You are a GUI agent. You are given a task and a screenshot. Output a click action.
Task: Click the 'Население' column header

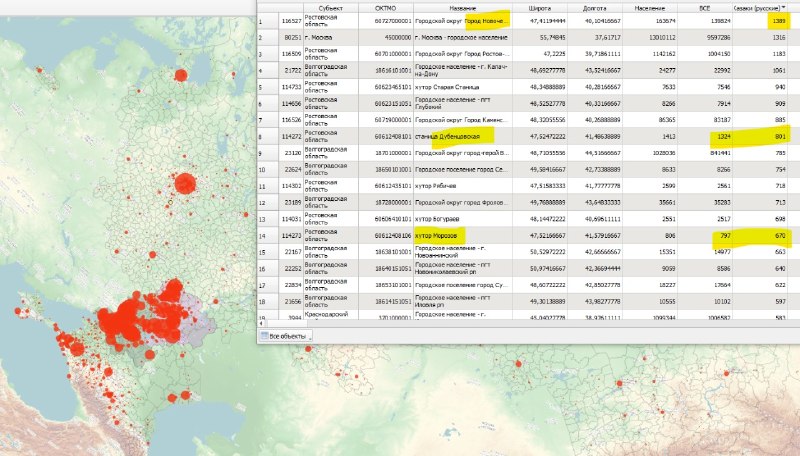[x=650, y=8]
